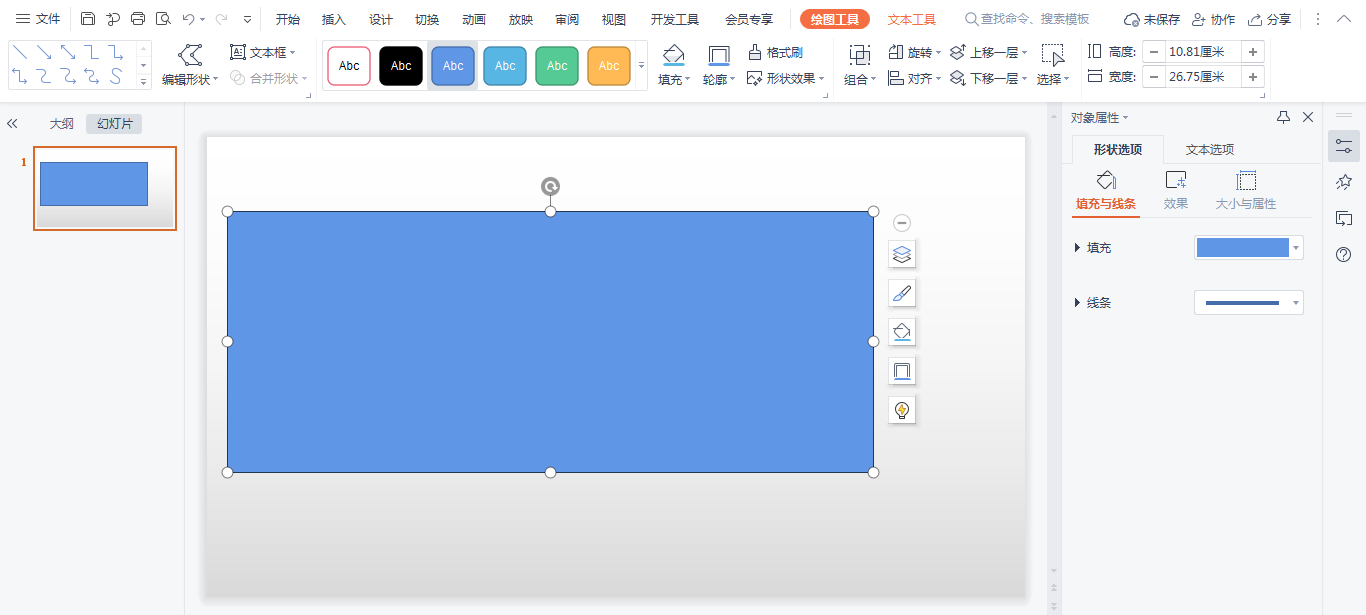Click the 填充 fill bucket icon in ribbon
Image resolution: width=1366 pixels, height=615 pixels.
pyautogui.click(x=673, y=55)
